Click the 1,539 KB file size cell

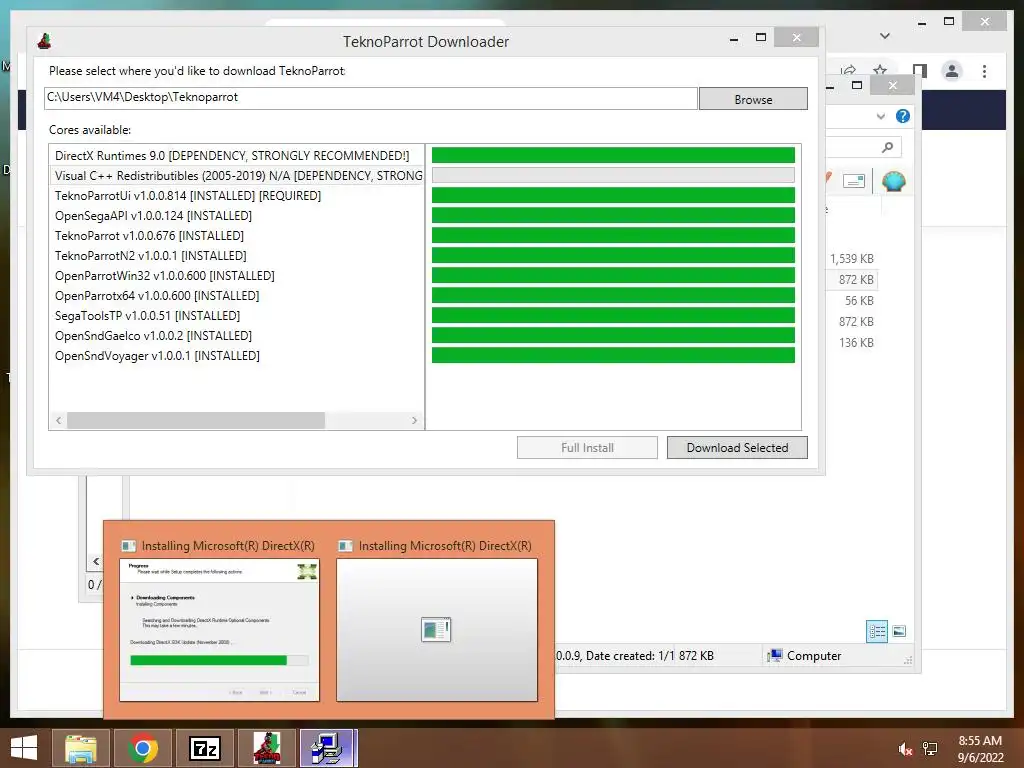point(852,259)
